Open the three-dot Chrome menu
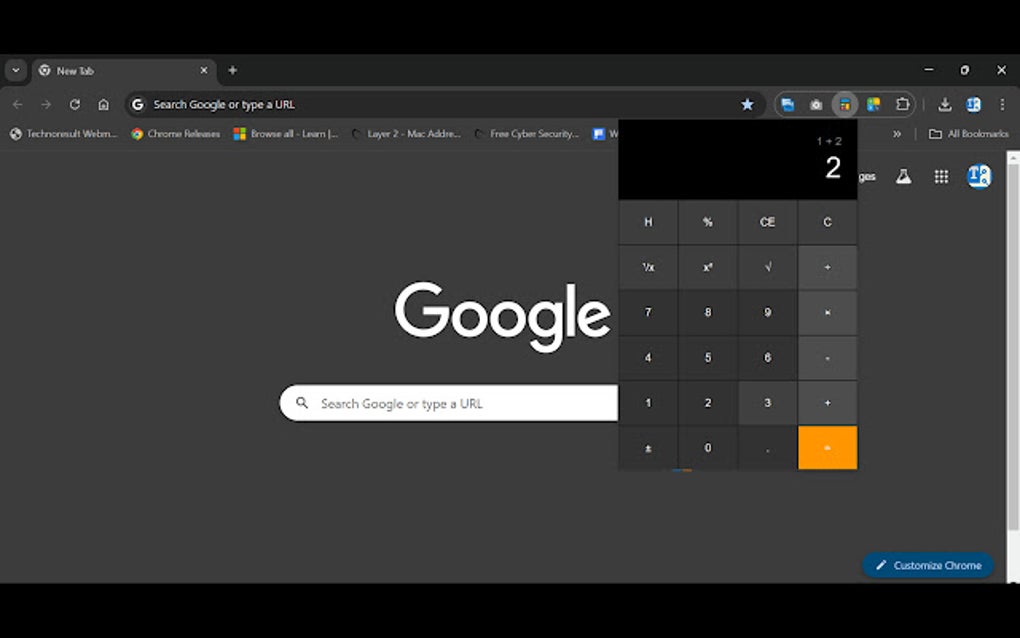Image resolution: width=1020 pixels, height=638 pixels. [x=1001, y=104]
